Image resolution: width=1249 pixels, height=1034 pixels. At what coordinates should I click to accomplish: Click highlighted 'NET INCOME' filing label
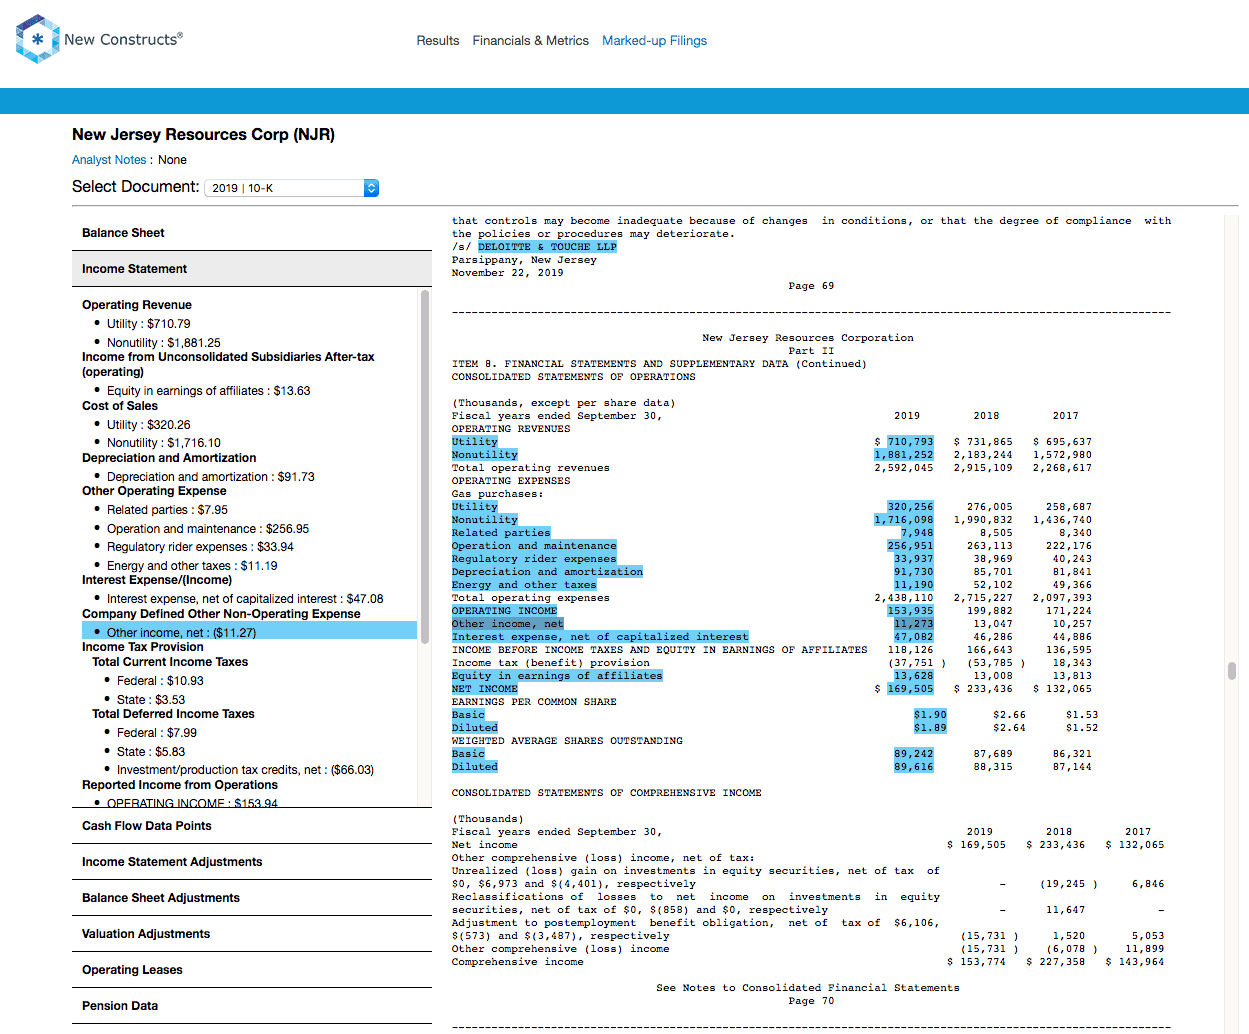[x=485, y=689]
